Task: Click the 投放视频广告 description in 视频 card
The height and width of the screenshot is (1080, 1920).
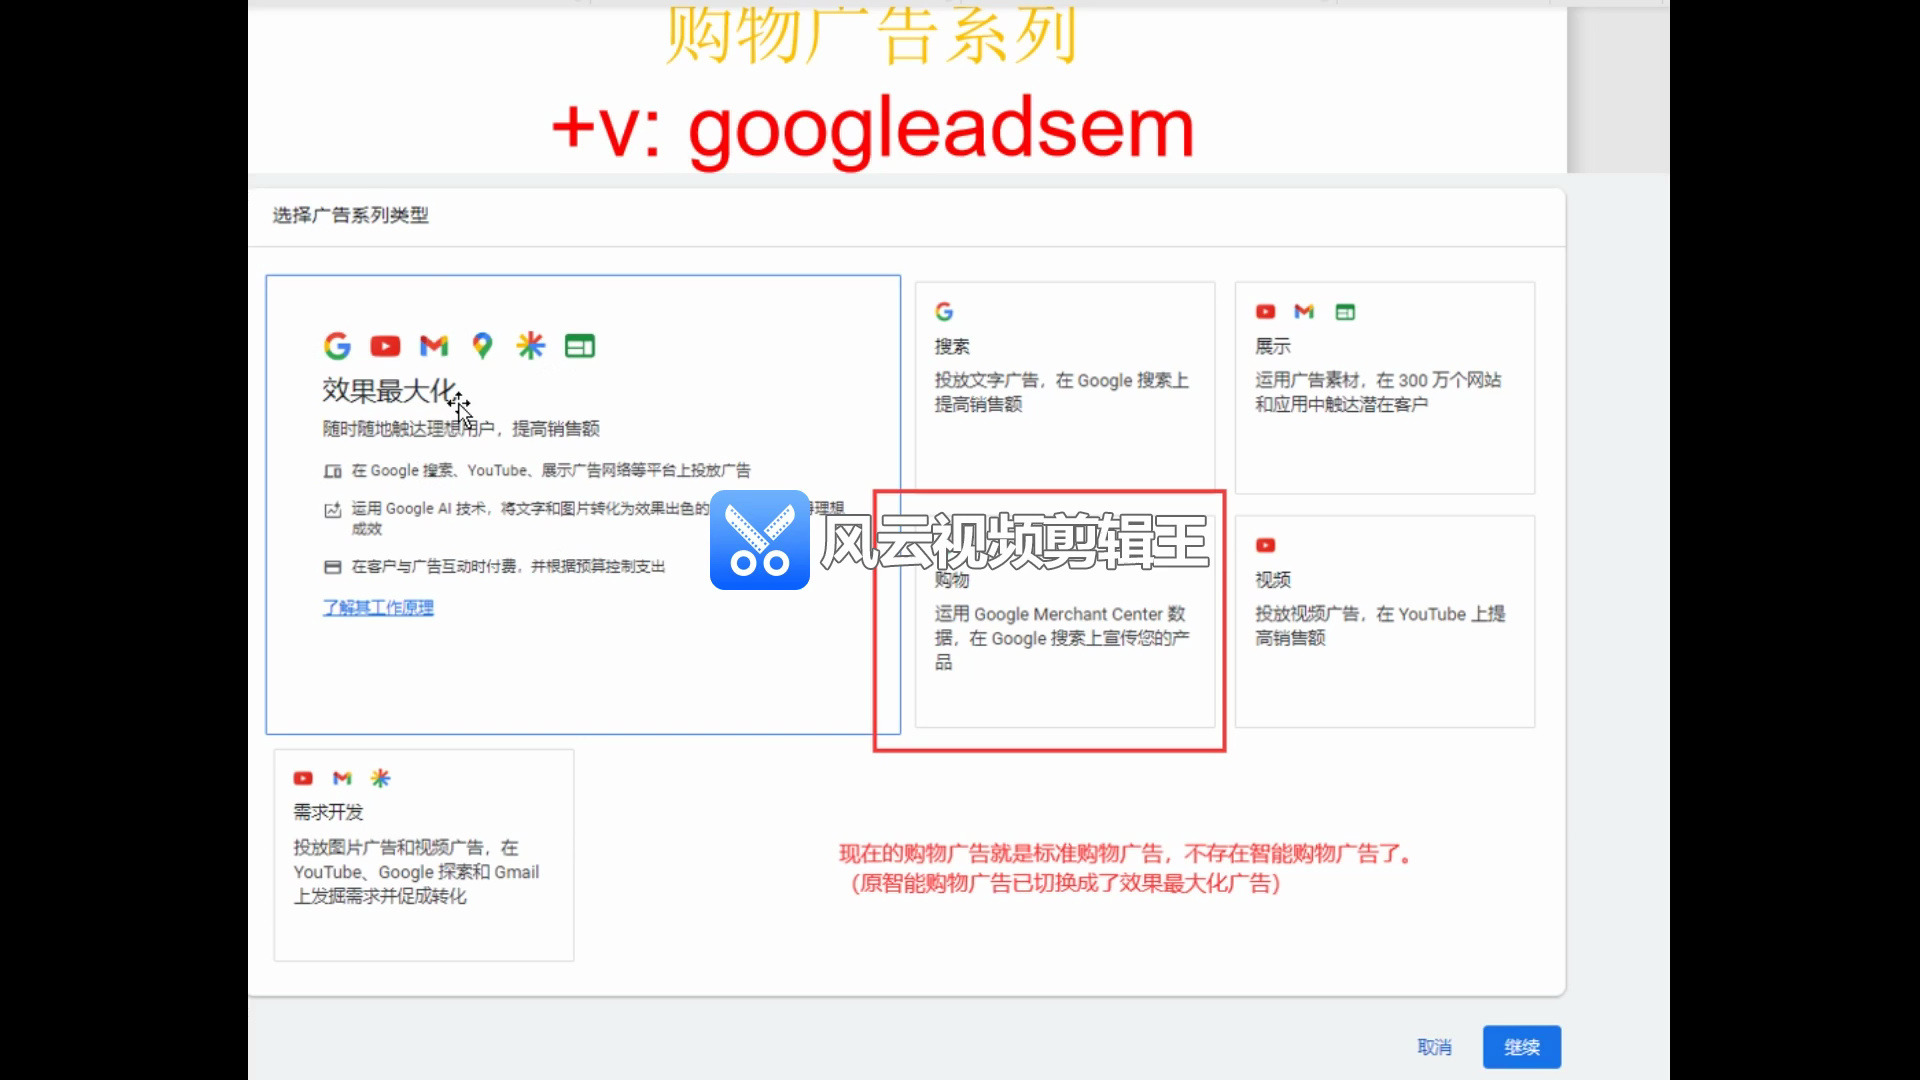Action: pos(1380,626)
